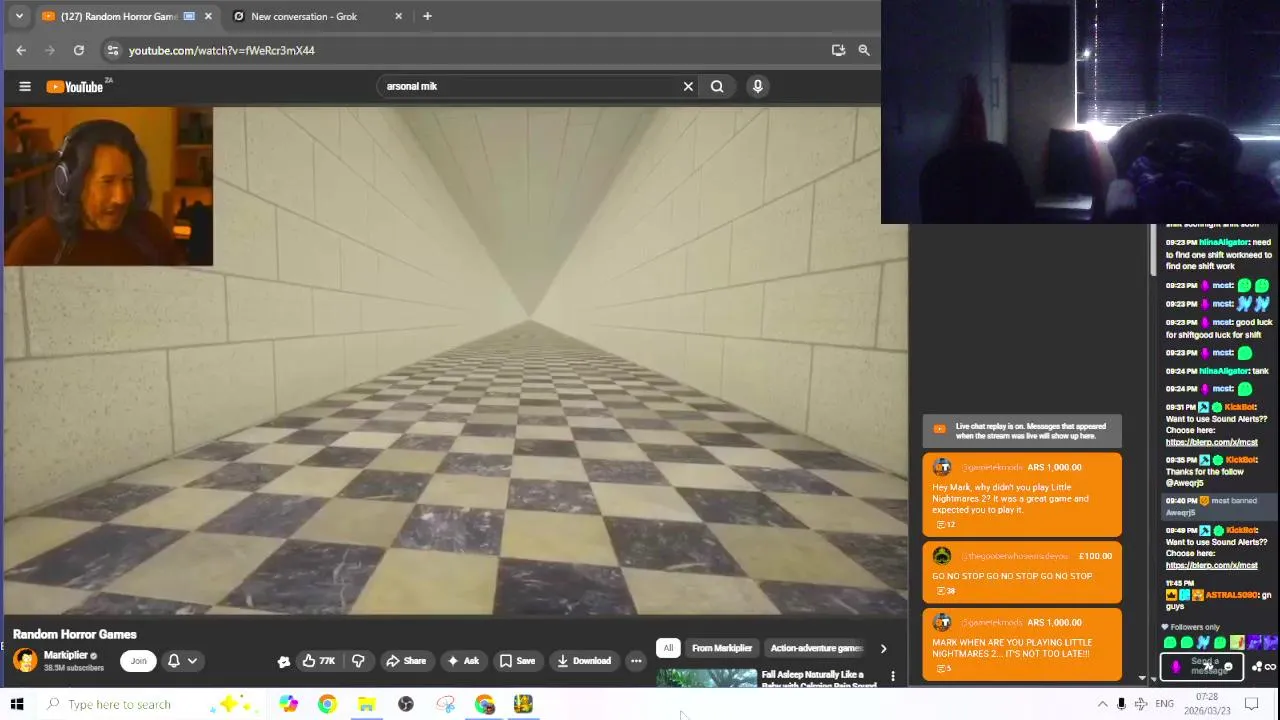Click the KickBot 'Thanks for the follow' message
The width and height of the screenshot is (1280, 720).
(1211, 471)
